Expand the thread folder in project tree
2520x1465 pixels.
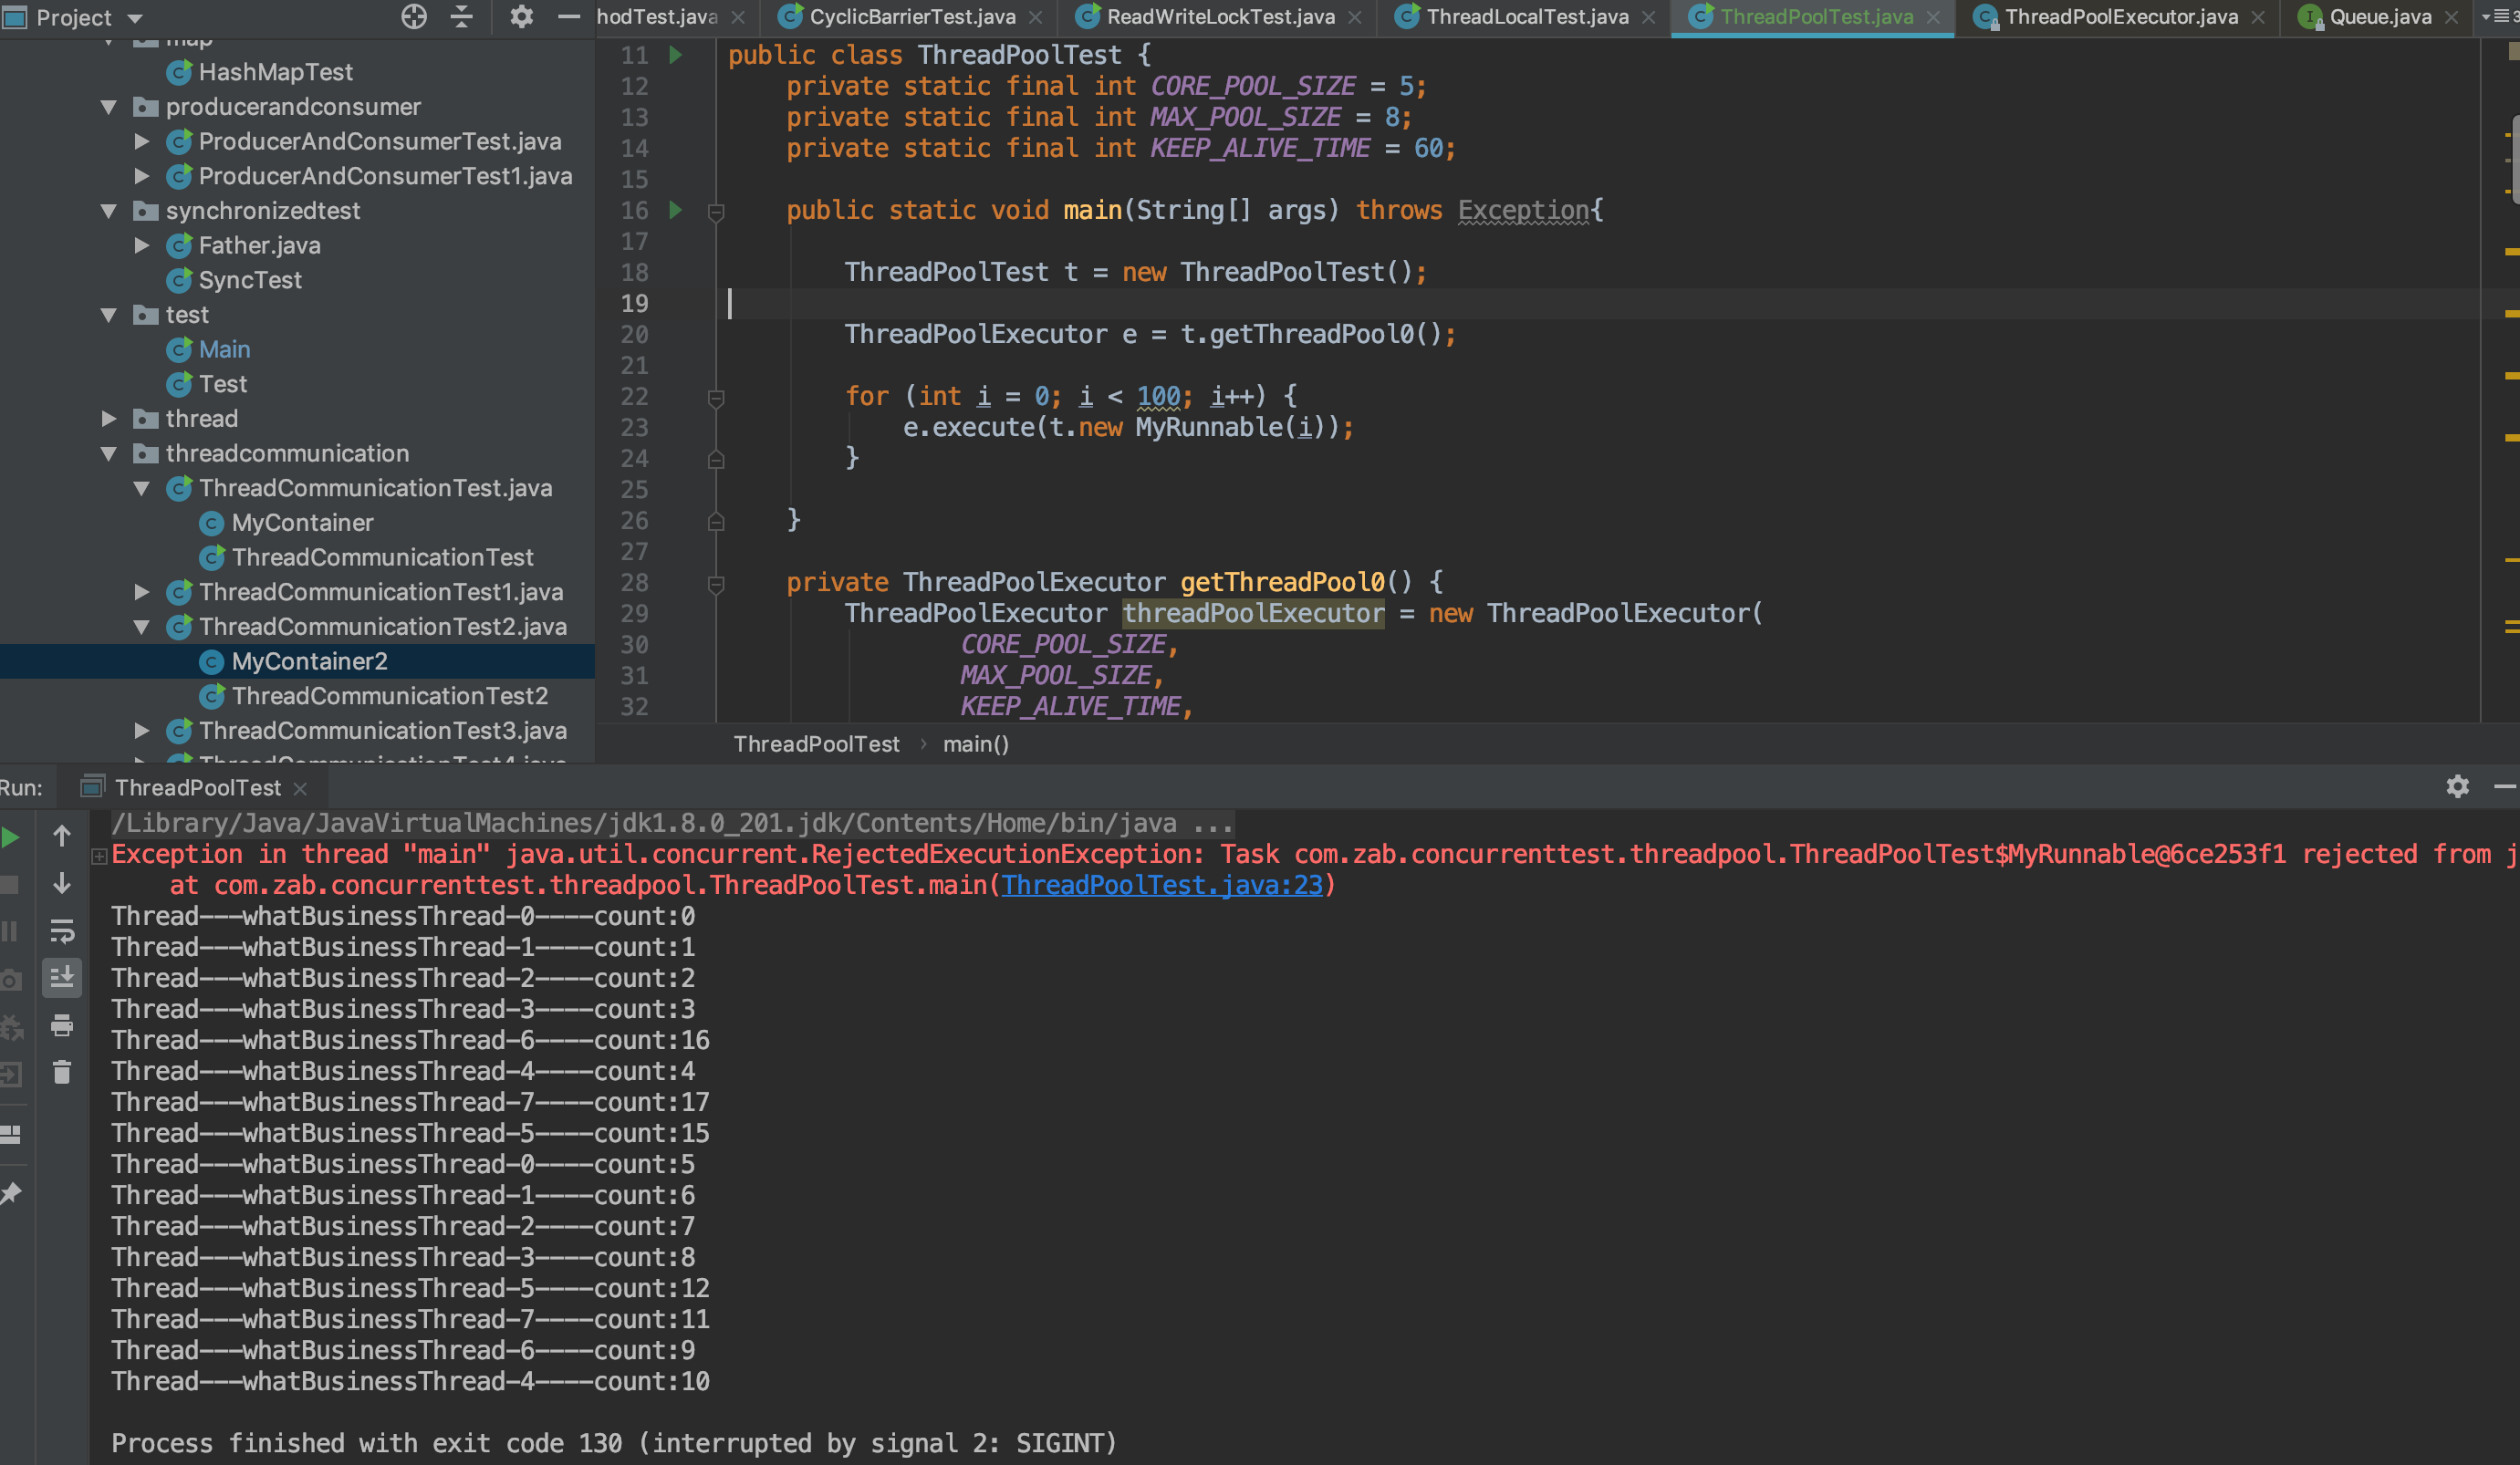(x=109, y=419)
